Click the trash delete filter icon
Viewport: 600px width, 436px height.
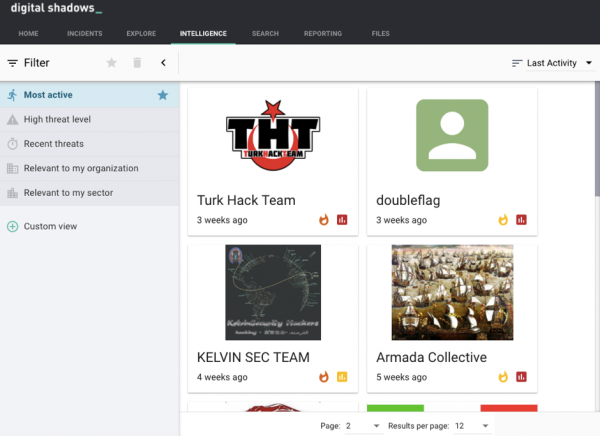[137, 62]
